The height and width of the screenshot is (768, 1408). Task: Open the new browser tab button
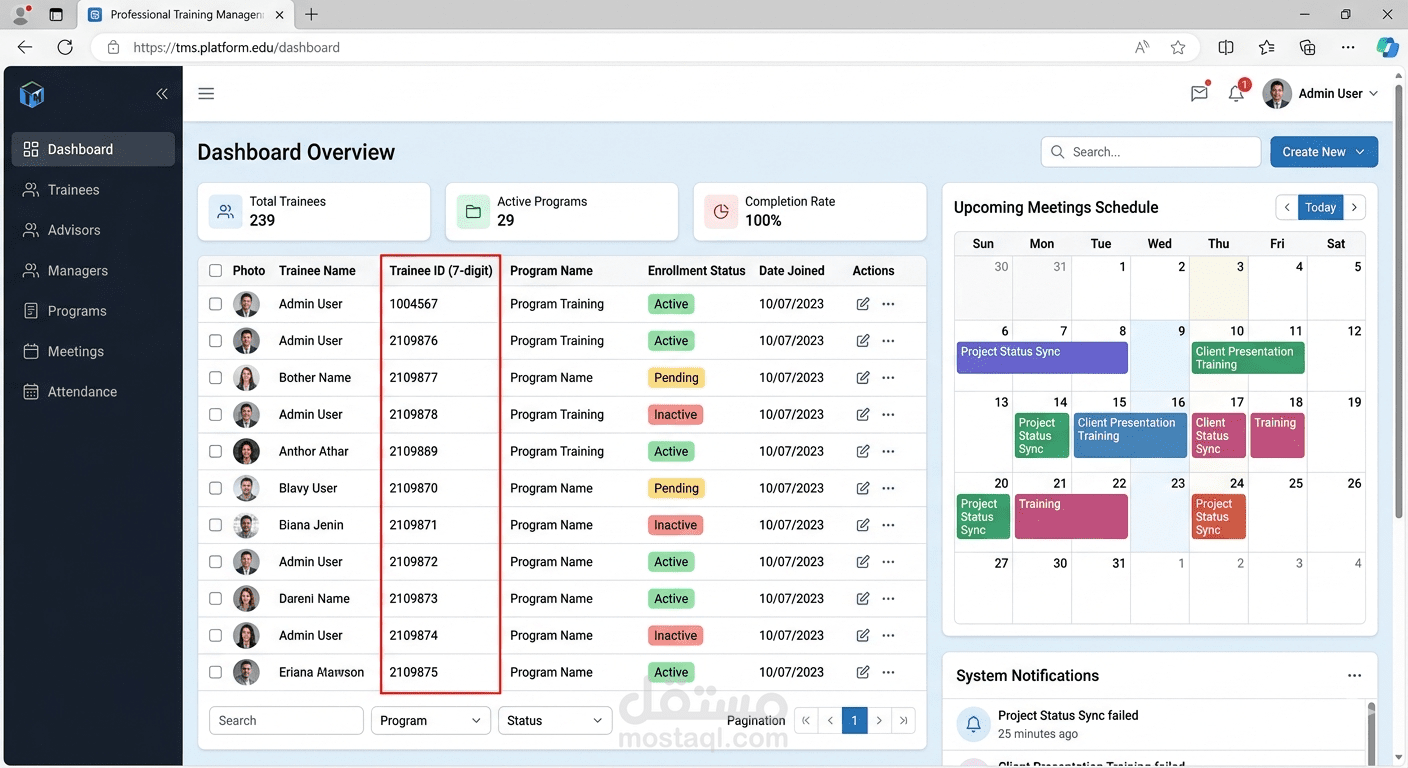311,15
